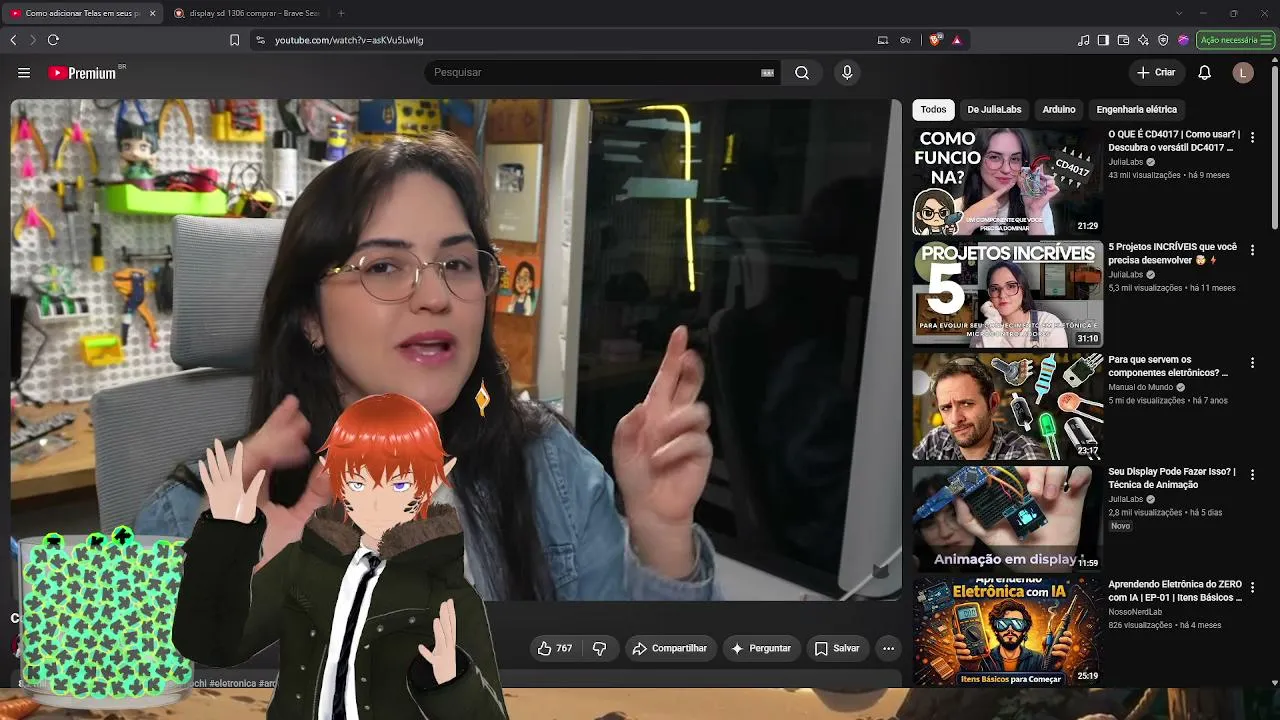Screen dimensions: 1280x720
Task: Open the media control music note
Action: 1084,40
